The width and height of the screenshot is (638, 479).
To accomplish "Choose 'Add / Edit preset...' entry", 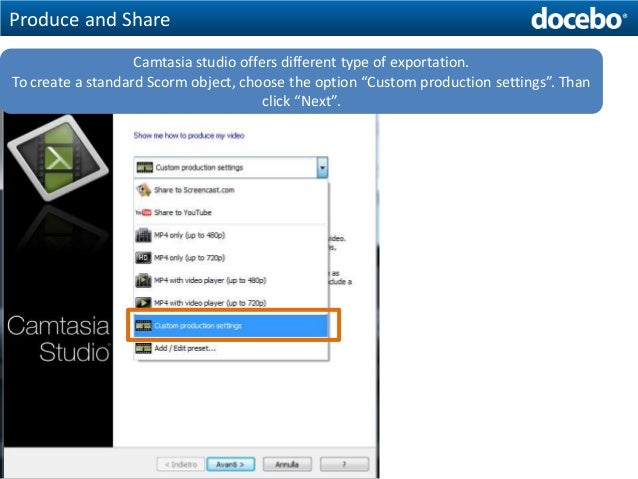I will (231, 348).
